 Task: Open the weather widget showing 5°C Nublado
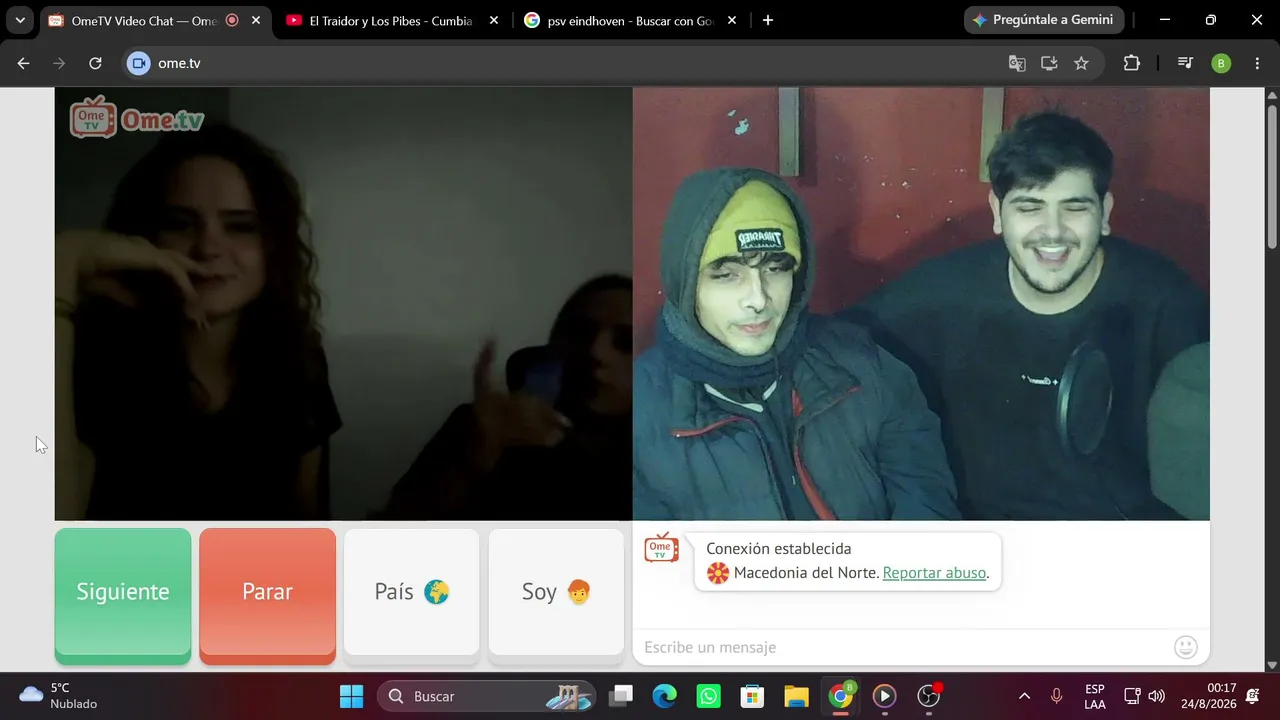click(60, 695)
